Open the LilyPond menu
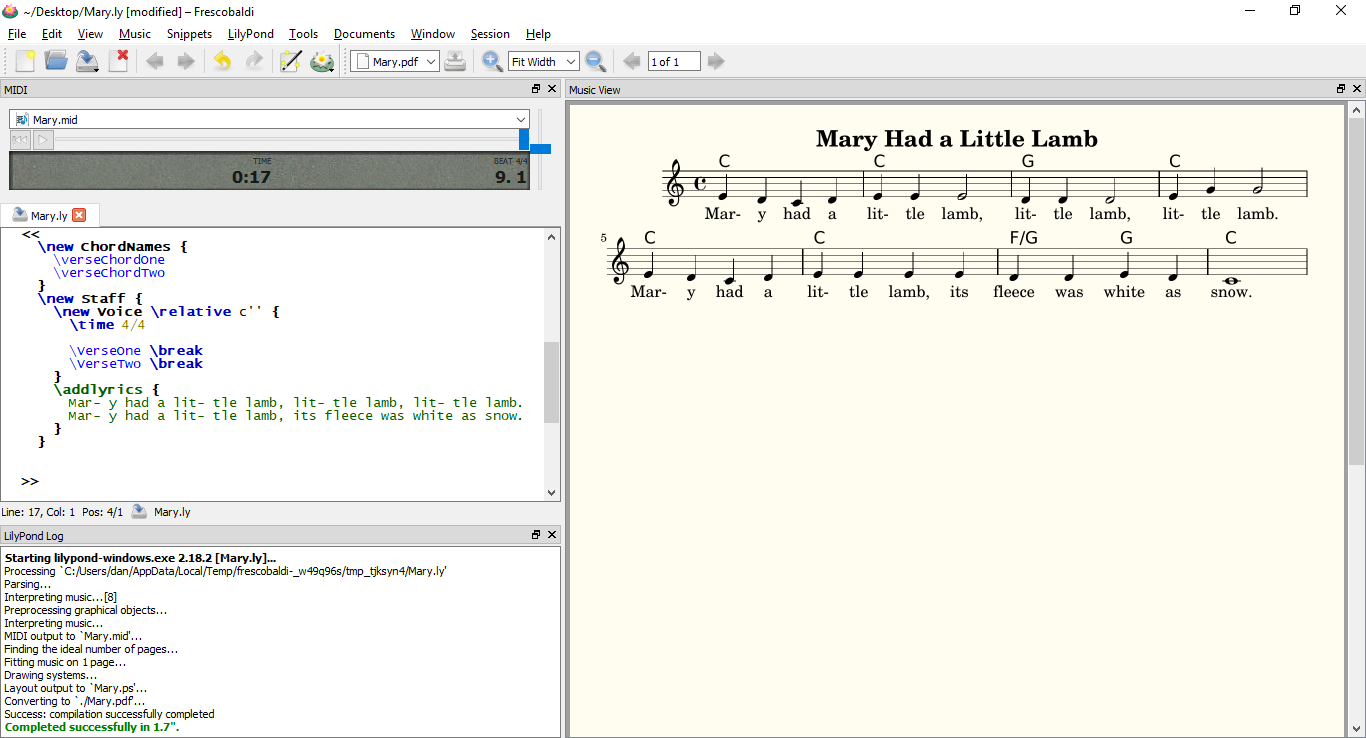1366x738 pixels. 251,33
